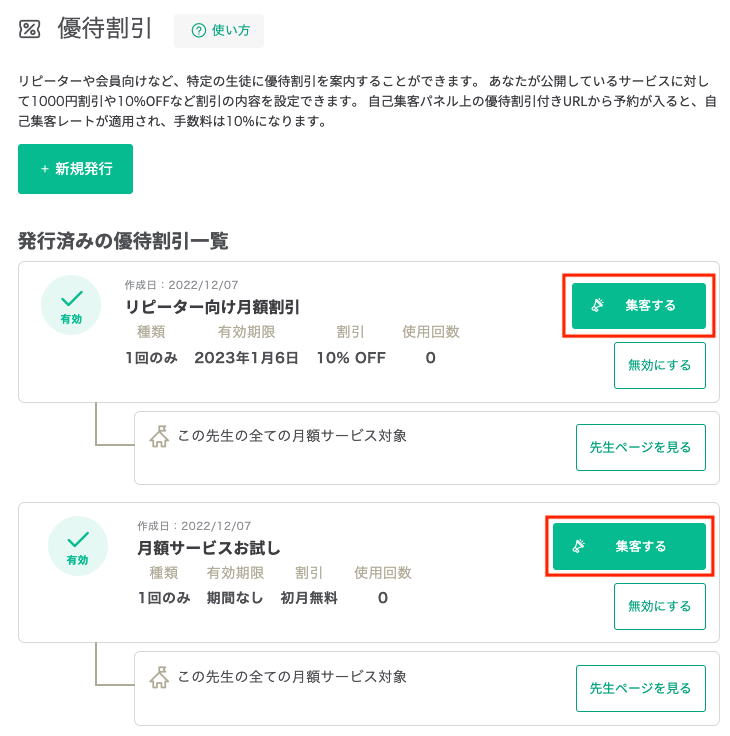Disable リピーター向け月額割引 with 無効にする
The image size is (730, 736).
point(660,365)
